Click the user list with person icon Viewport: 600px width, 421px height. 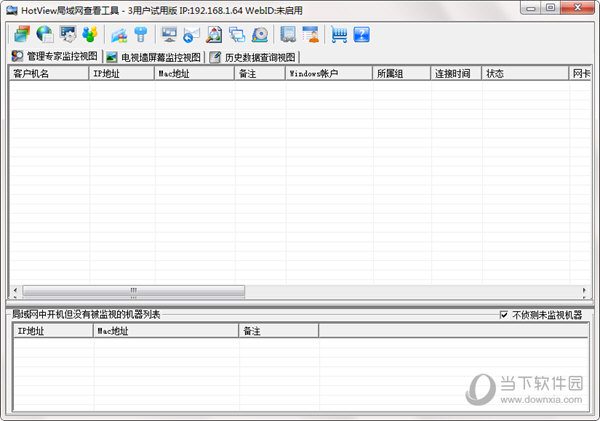click(x=311, y=34)
